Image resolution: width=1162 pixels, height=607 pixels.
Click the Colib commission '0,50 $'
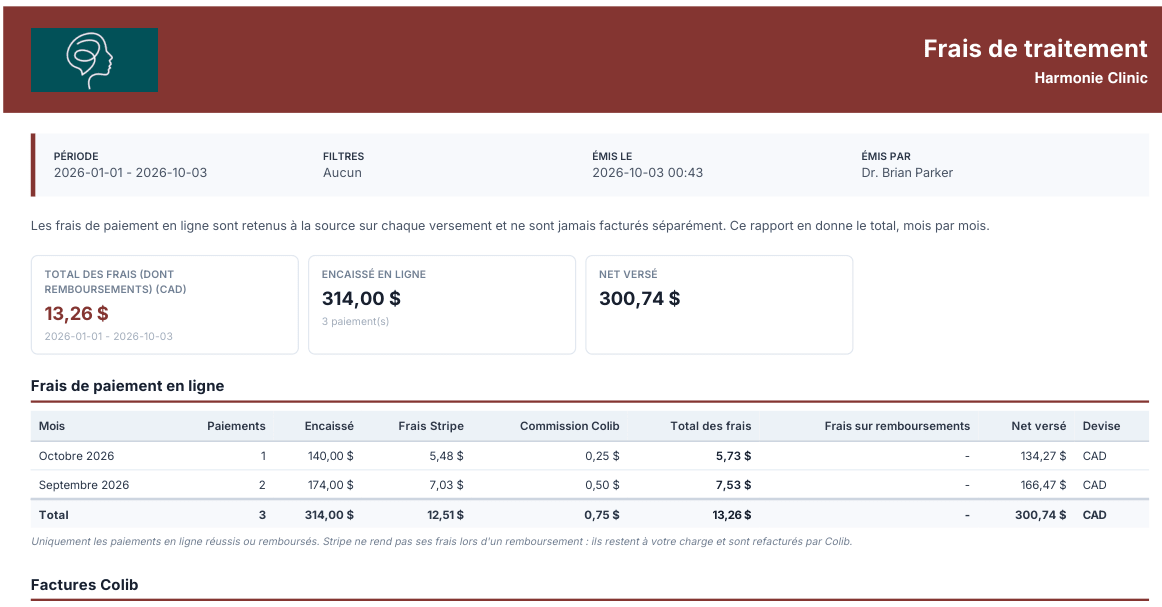[x=602, y=485]
